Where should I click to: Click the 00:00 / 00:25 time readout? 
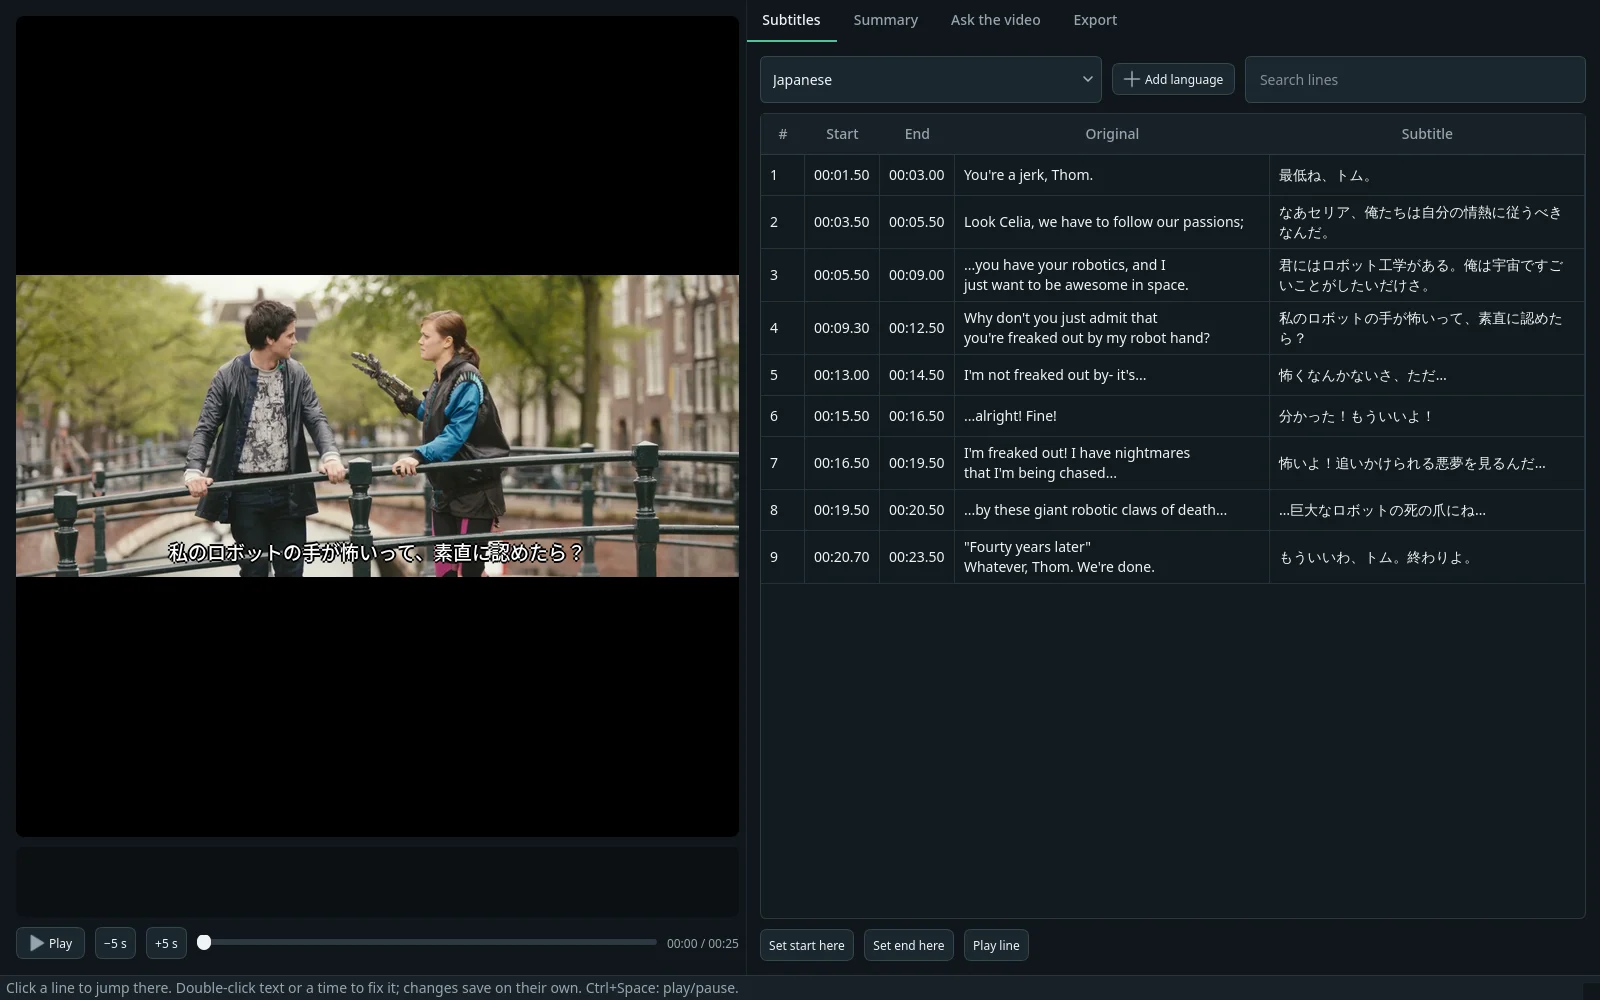pos(702,943)
